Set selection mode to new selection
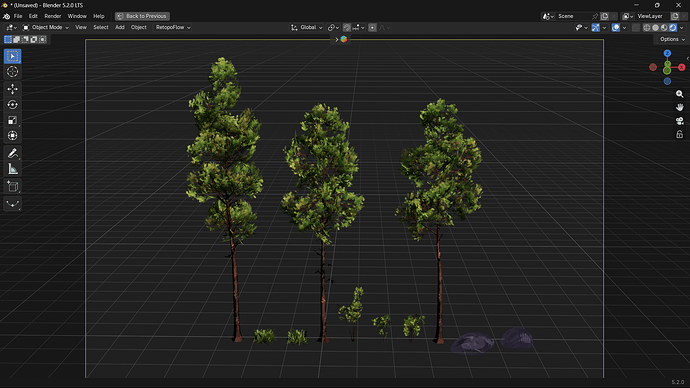 point(8,40)
